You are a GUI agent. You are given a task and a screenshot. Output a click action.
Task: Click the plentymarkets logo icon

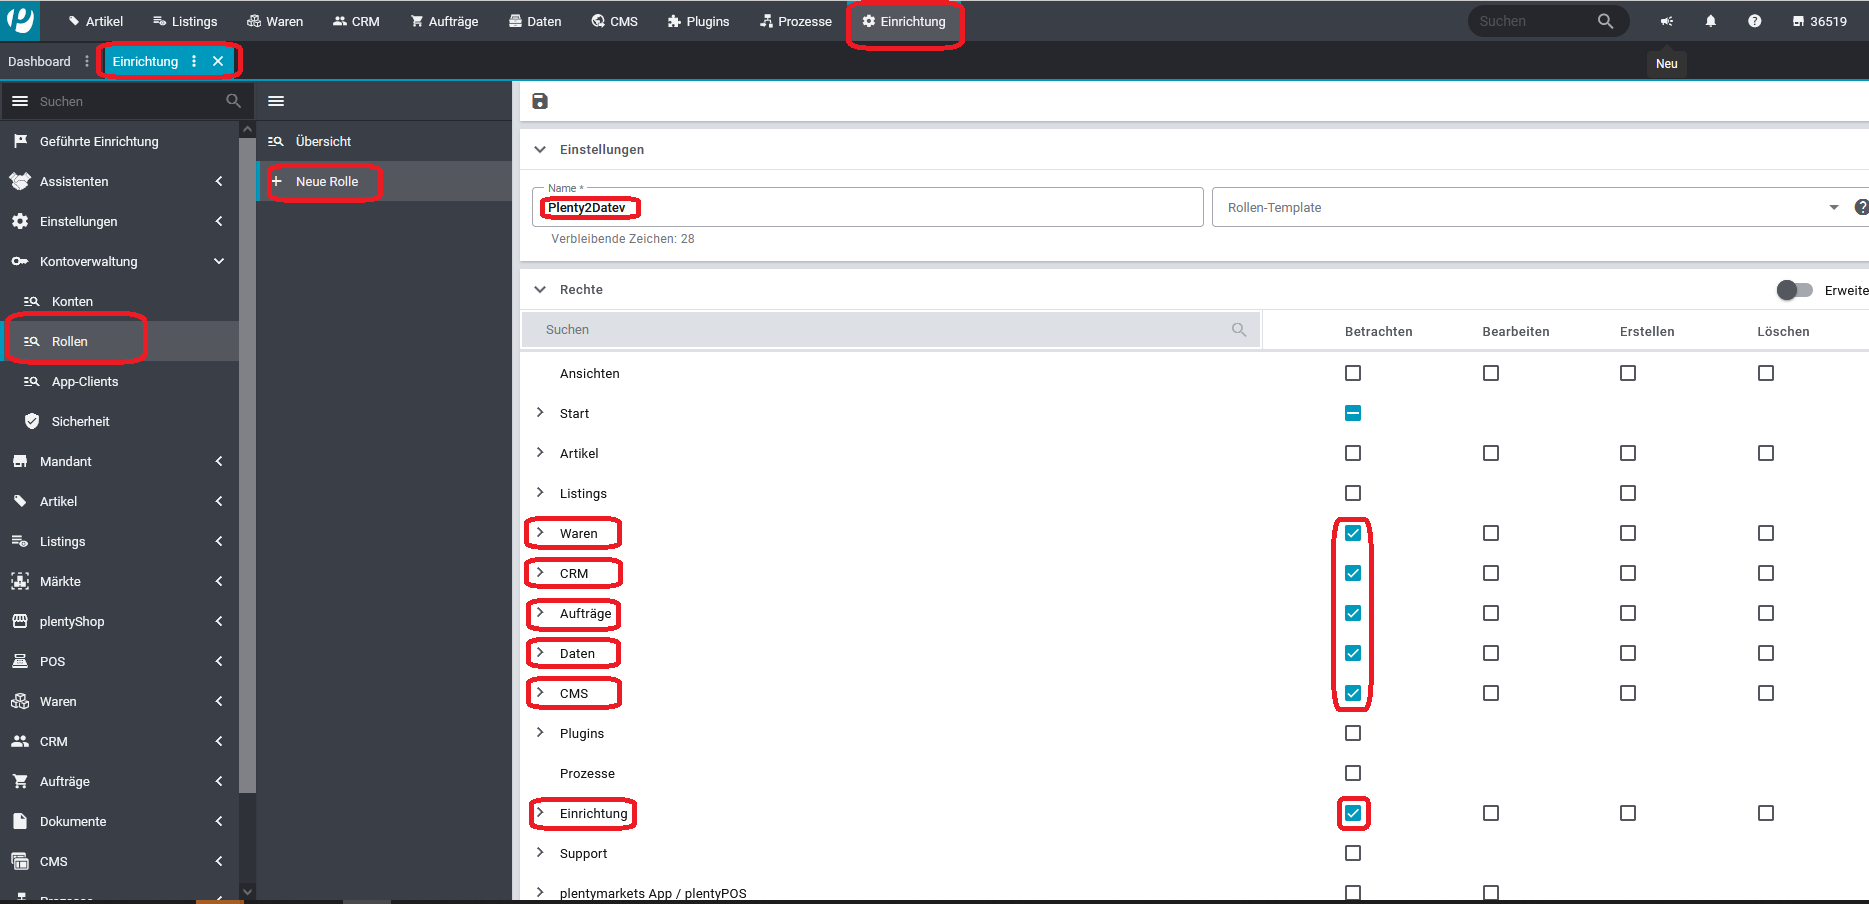pyautogui.click(x=20, y=20)
